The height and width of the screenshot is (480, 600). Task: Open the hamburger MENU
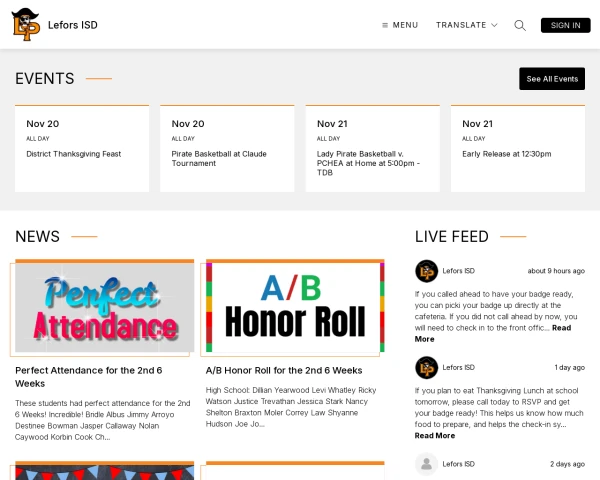(400, 25)
